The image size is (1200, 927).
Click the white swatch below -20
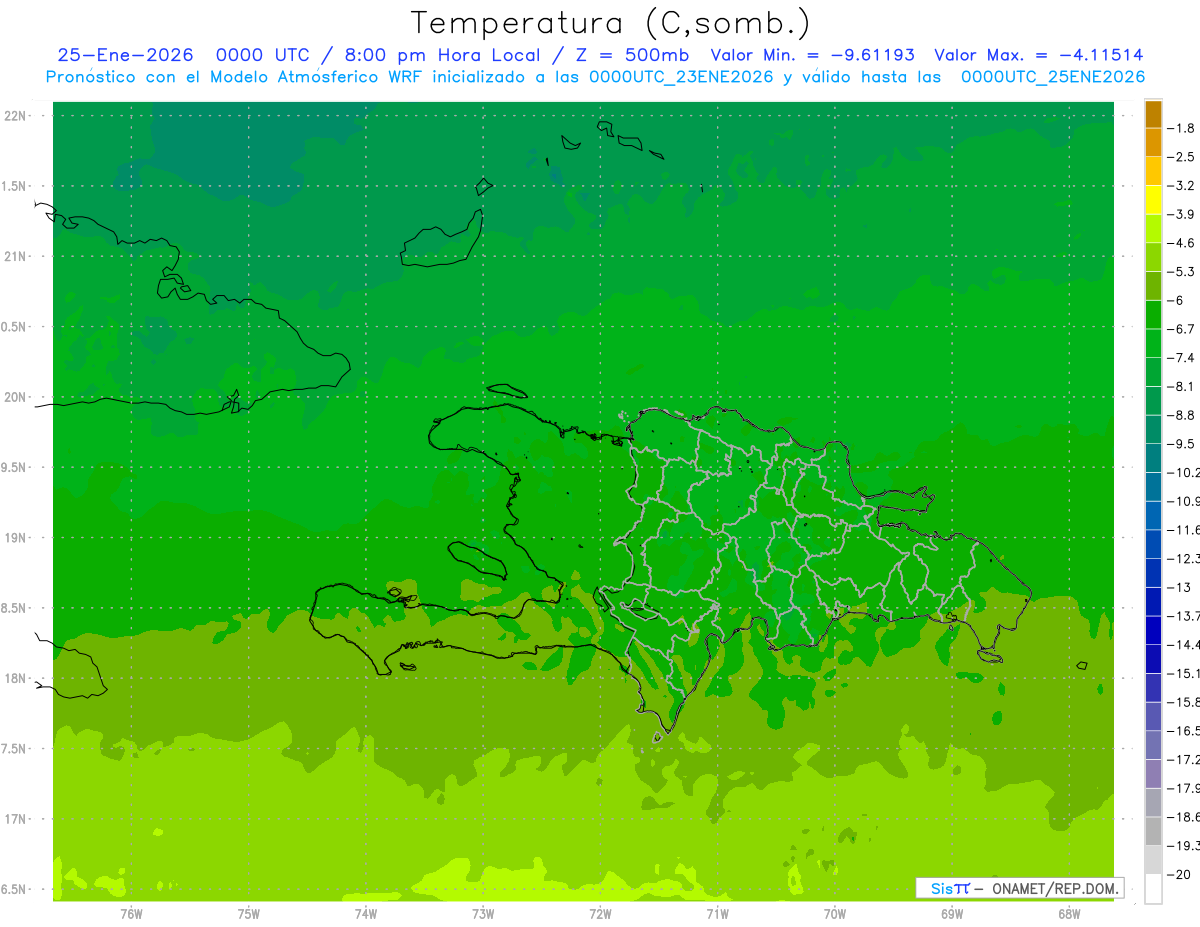(1153, 889)
